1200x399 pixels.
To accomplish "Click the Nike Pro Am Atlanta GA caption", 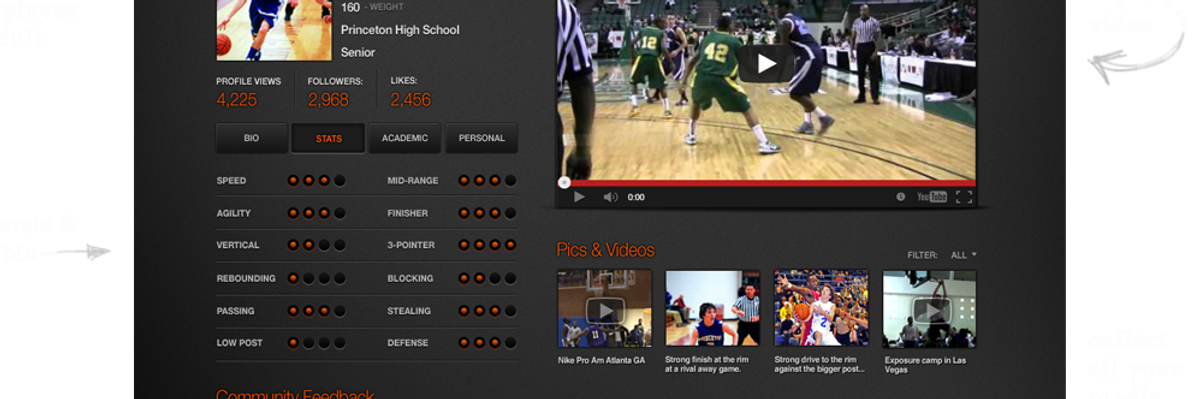I will [602, 360].
